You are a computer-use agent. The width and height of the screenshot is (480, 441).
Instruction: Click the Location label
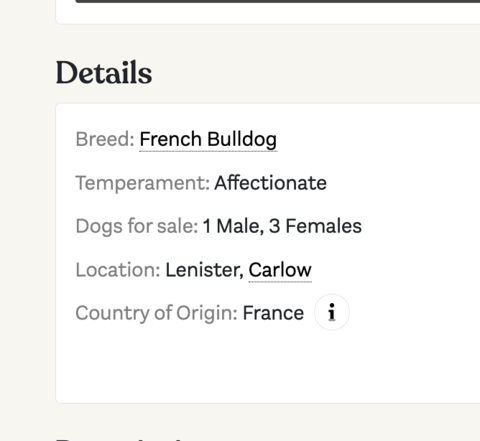coord(118,270)
